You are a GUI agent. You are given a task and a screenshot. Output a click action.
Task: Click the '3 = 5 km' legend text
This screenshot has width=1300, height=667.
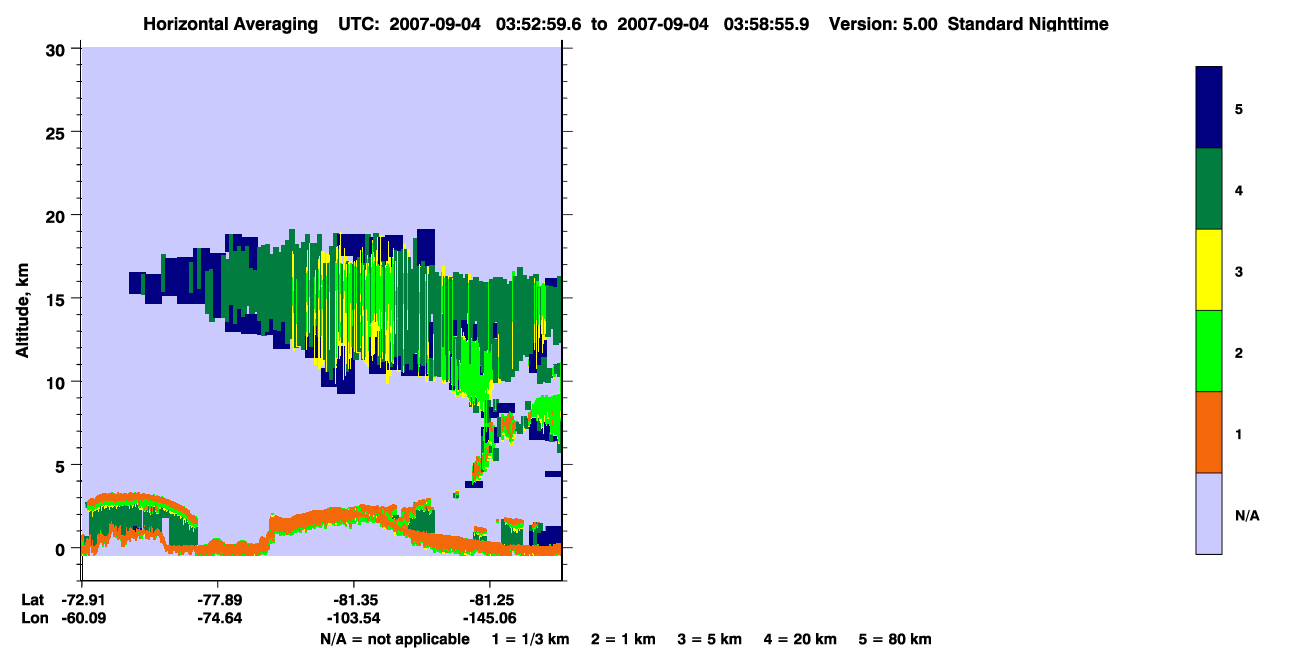pos(710,639)
